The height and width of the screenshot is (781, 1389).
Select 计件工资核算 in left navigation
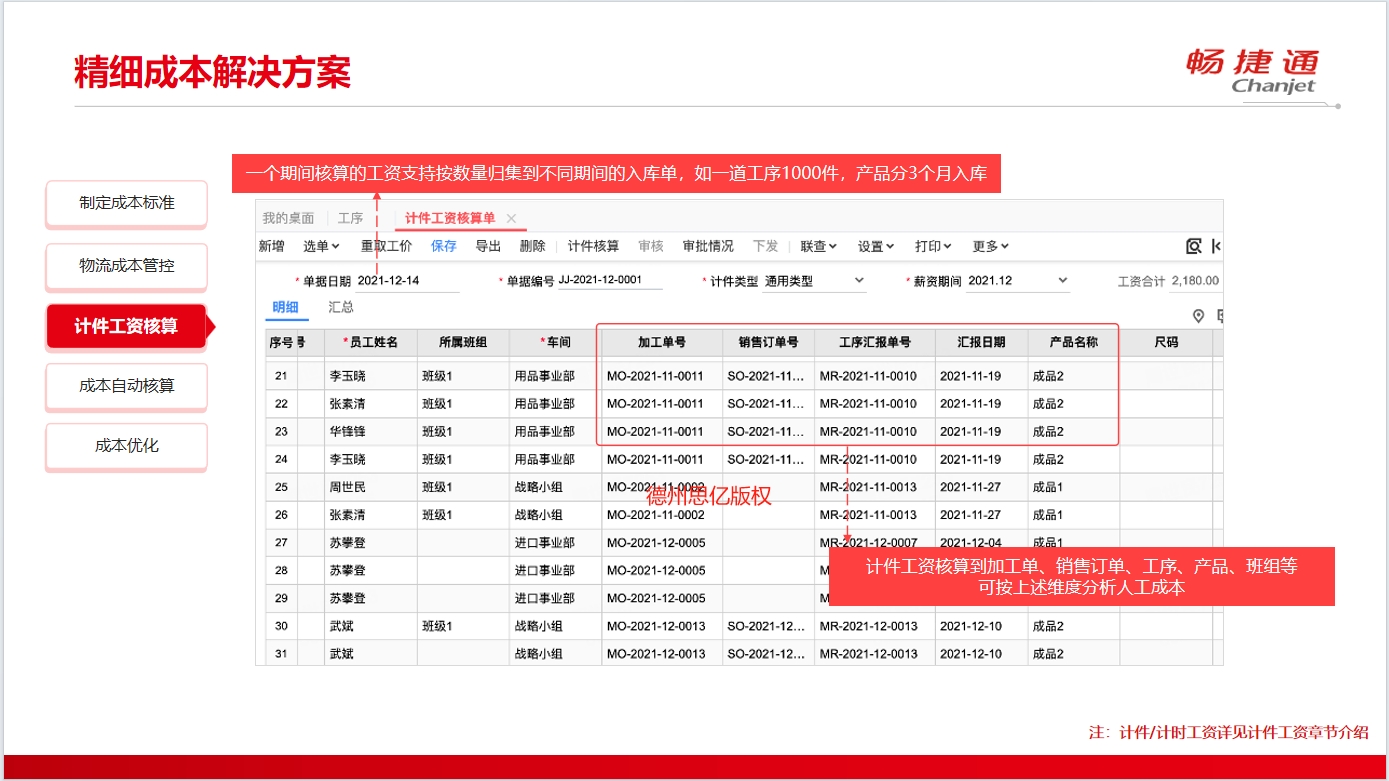pyautogui.click(x=126, y=326)
